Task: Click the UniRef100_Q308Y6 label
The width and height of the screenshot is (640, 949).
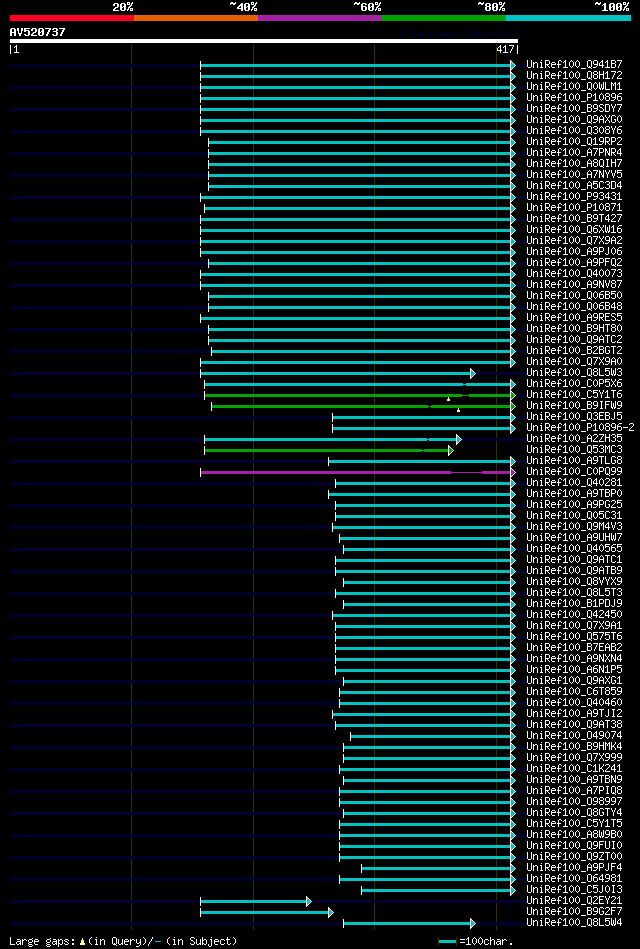Action: pos(574,130)
